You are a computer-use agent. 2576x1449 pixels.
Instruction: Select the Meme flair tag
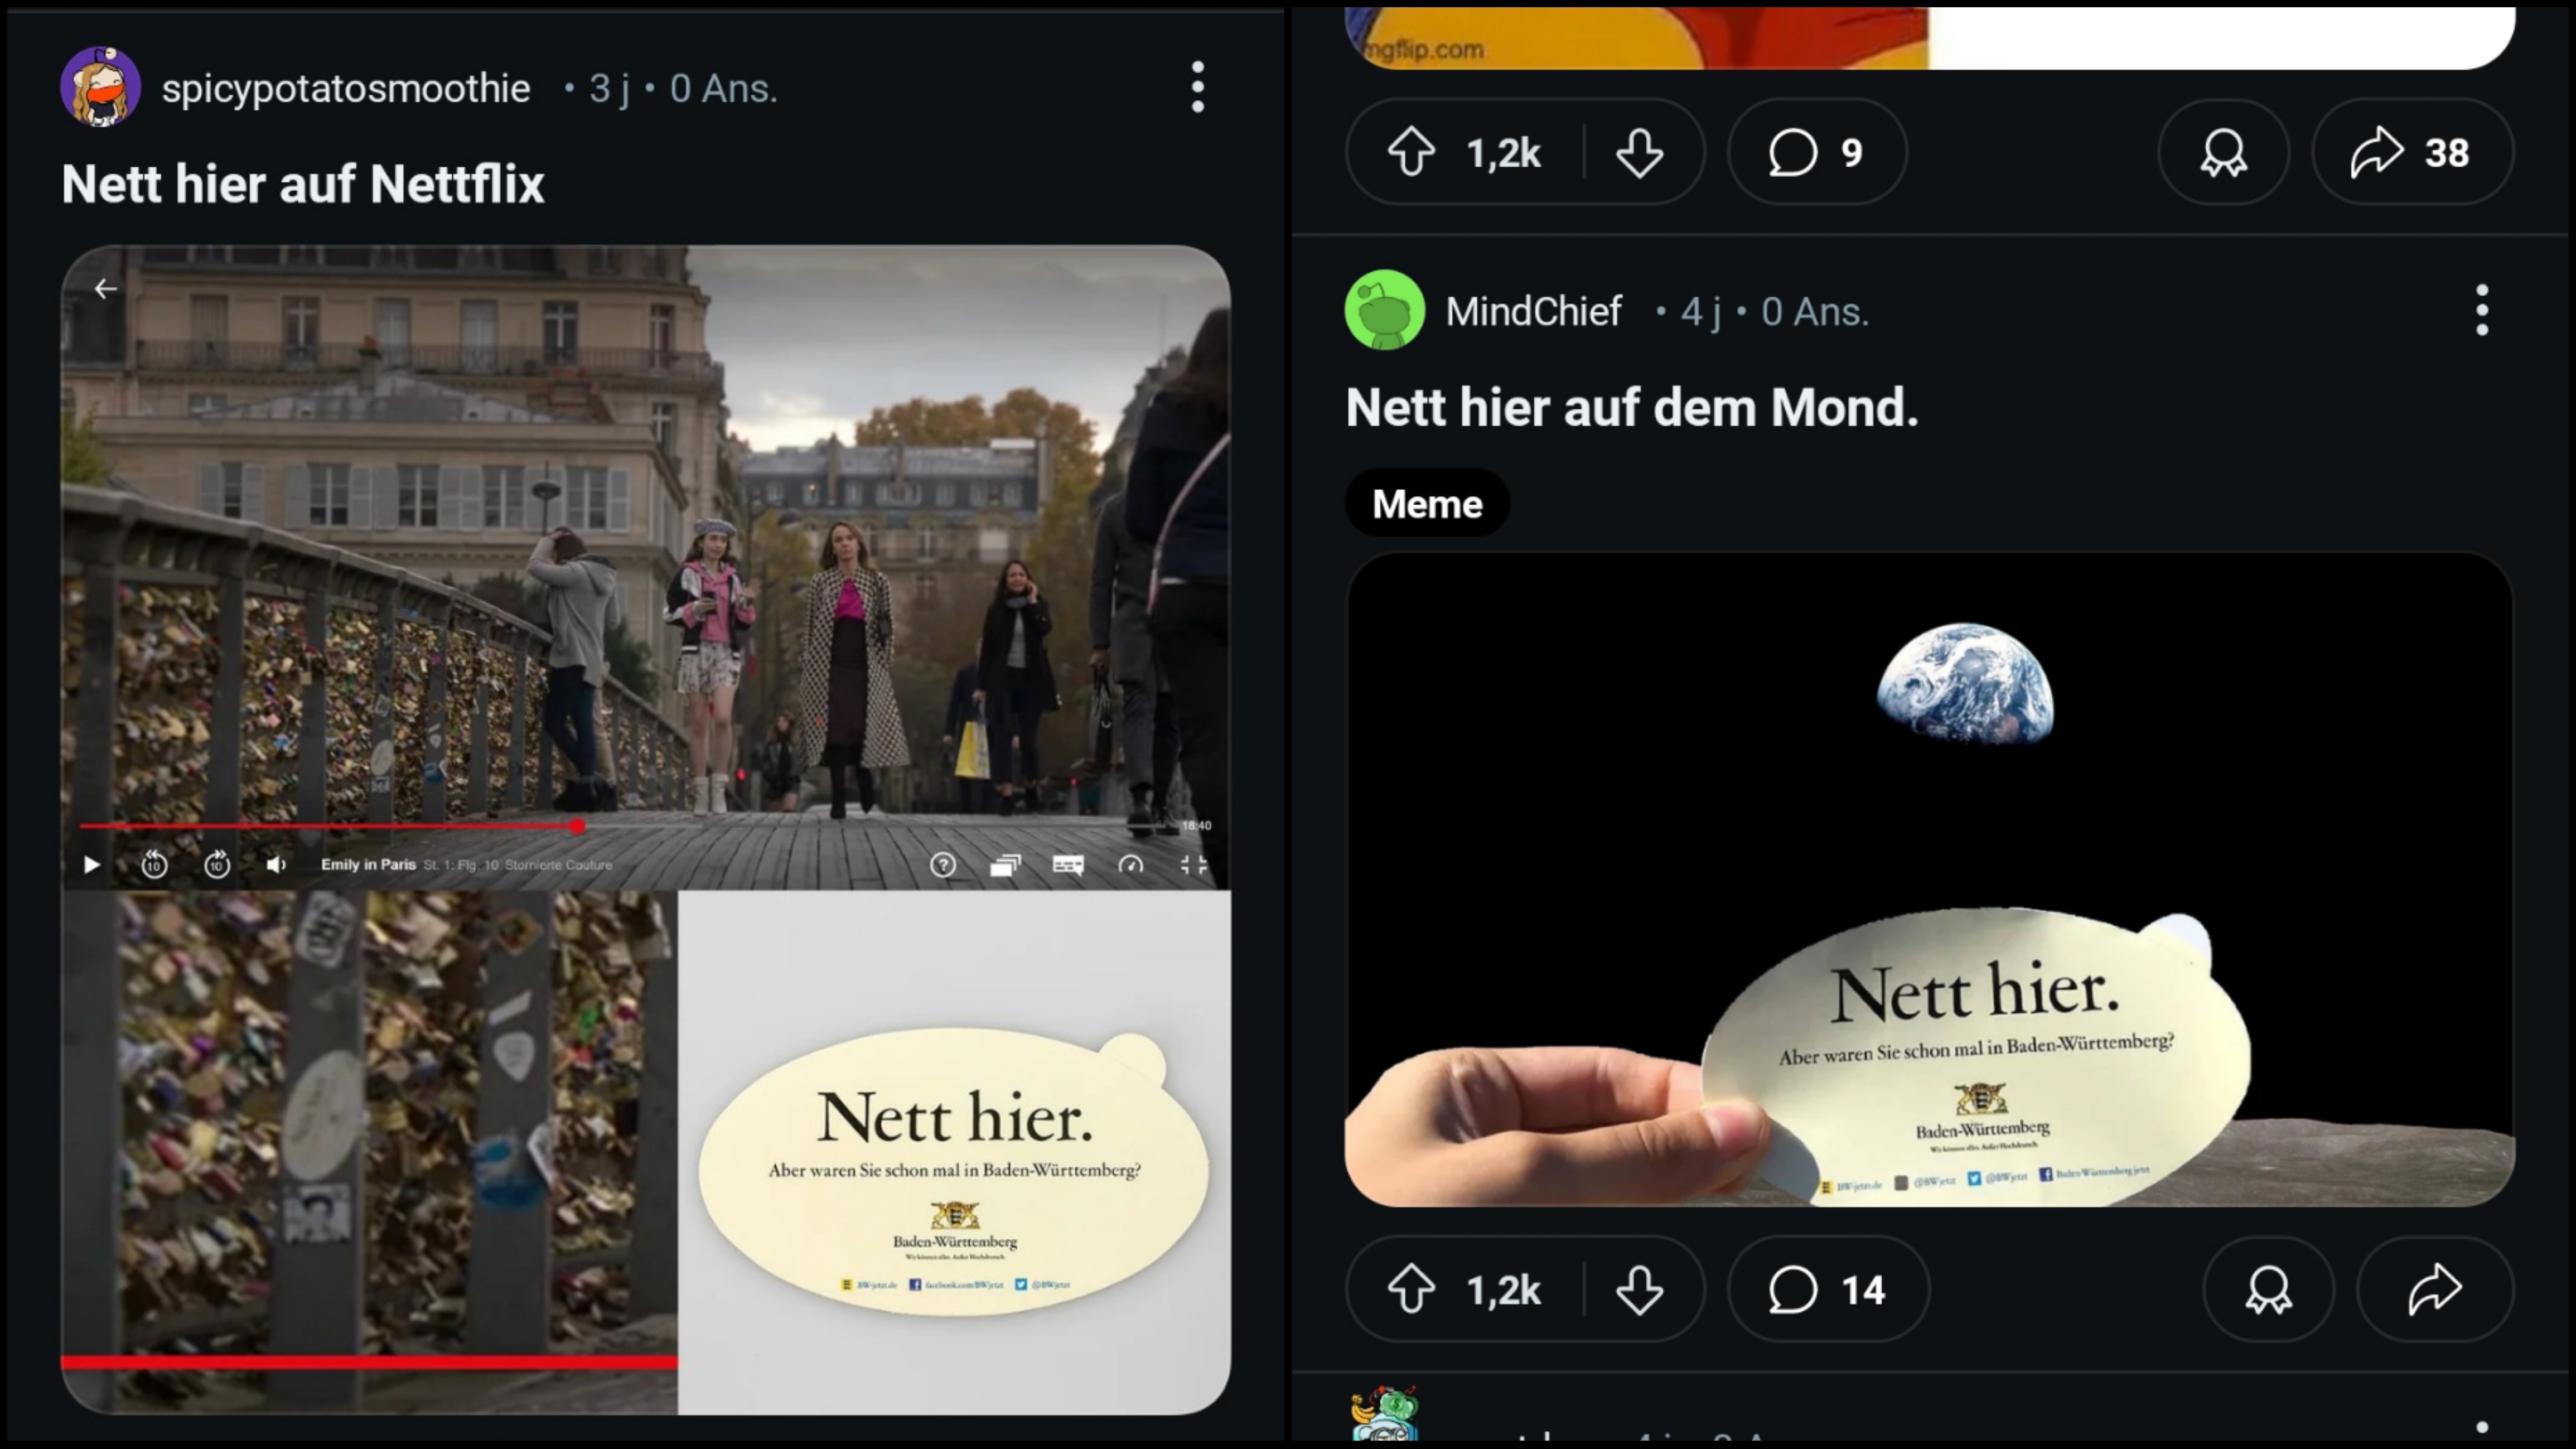(x=1427, y=503)
